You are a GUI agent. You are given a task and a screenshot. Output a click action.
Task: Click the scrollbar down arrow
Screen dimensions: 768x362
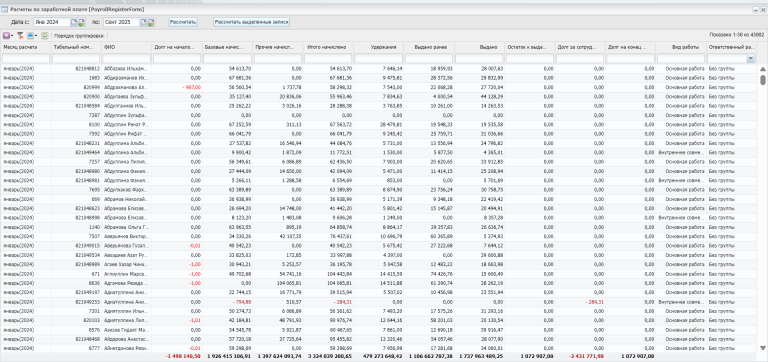coord(763,348)
